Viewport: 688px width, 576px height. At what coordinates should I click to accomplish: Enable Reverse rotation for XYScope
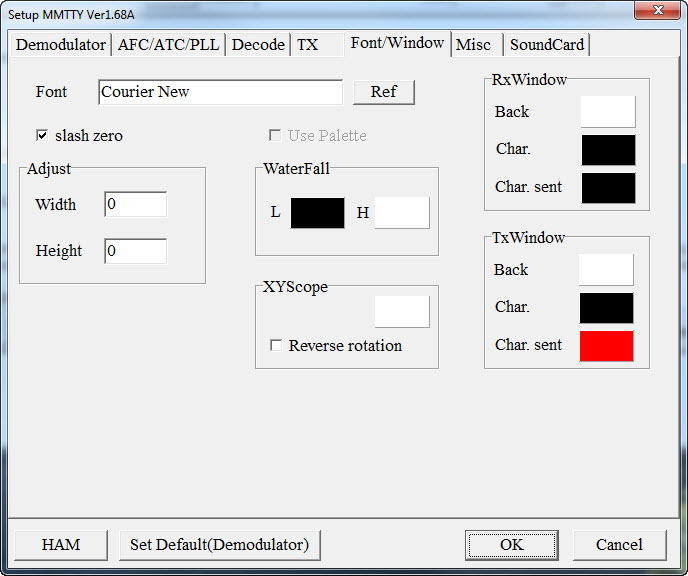[276, 346]
